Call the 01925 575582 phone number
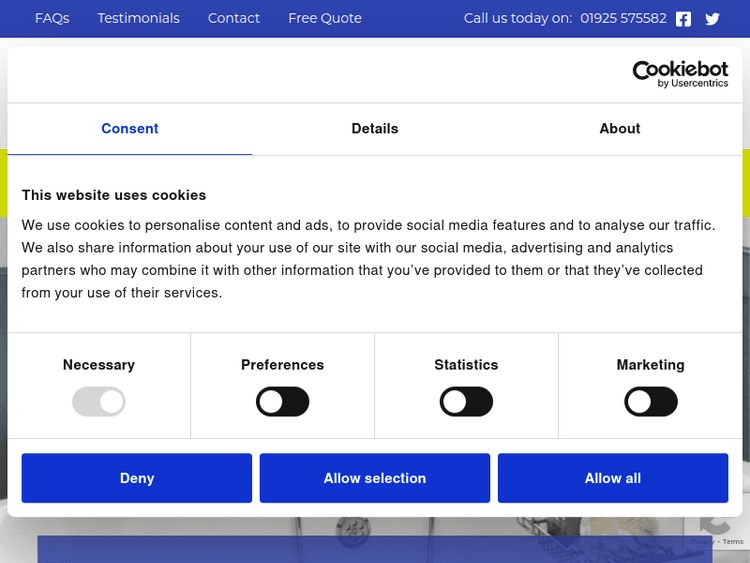This screenshot has height=563, width=750. [623, 18]
